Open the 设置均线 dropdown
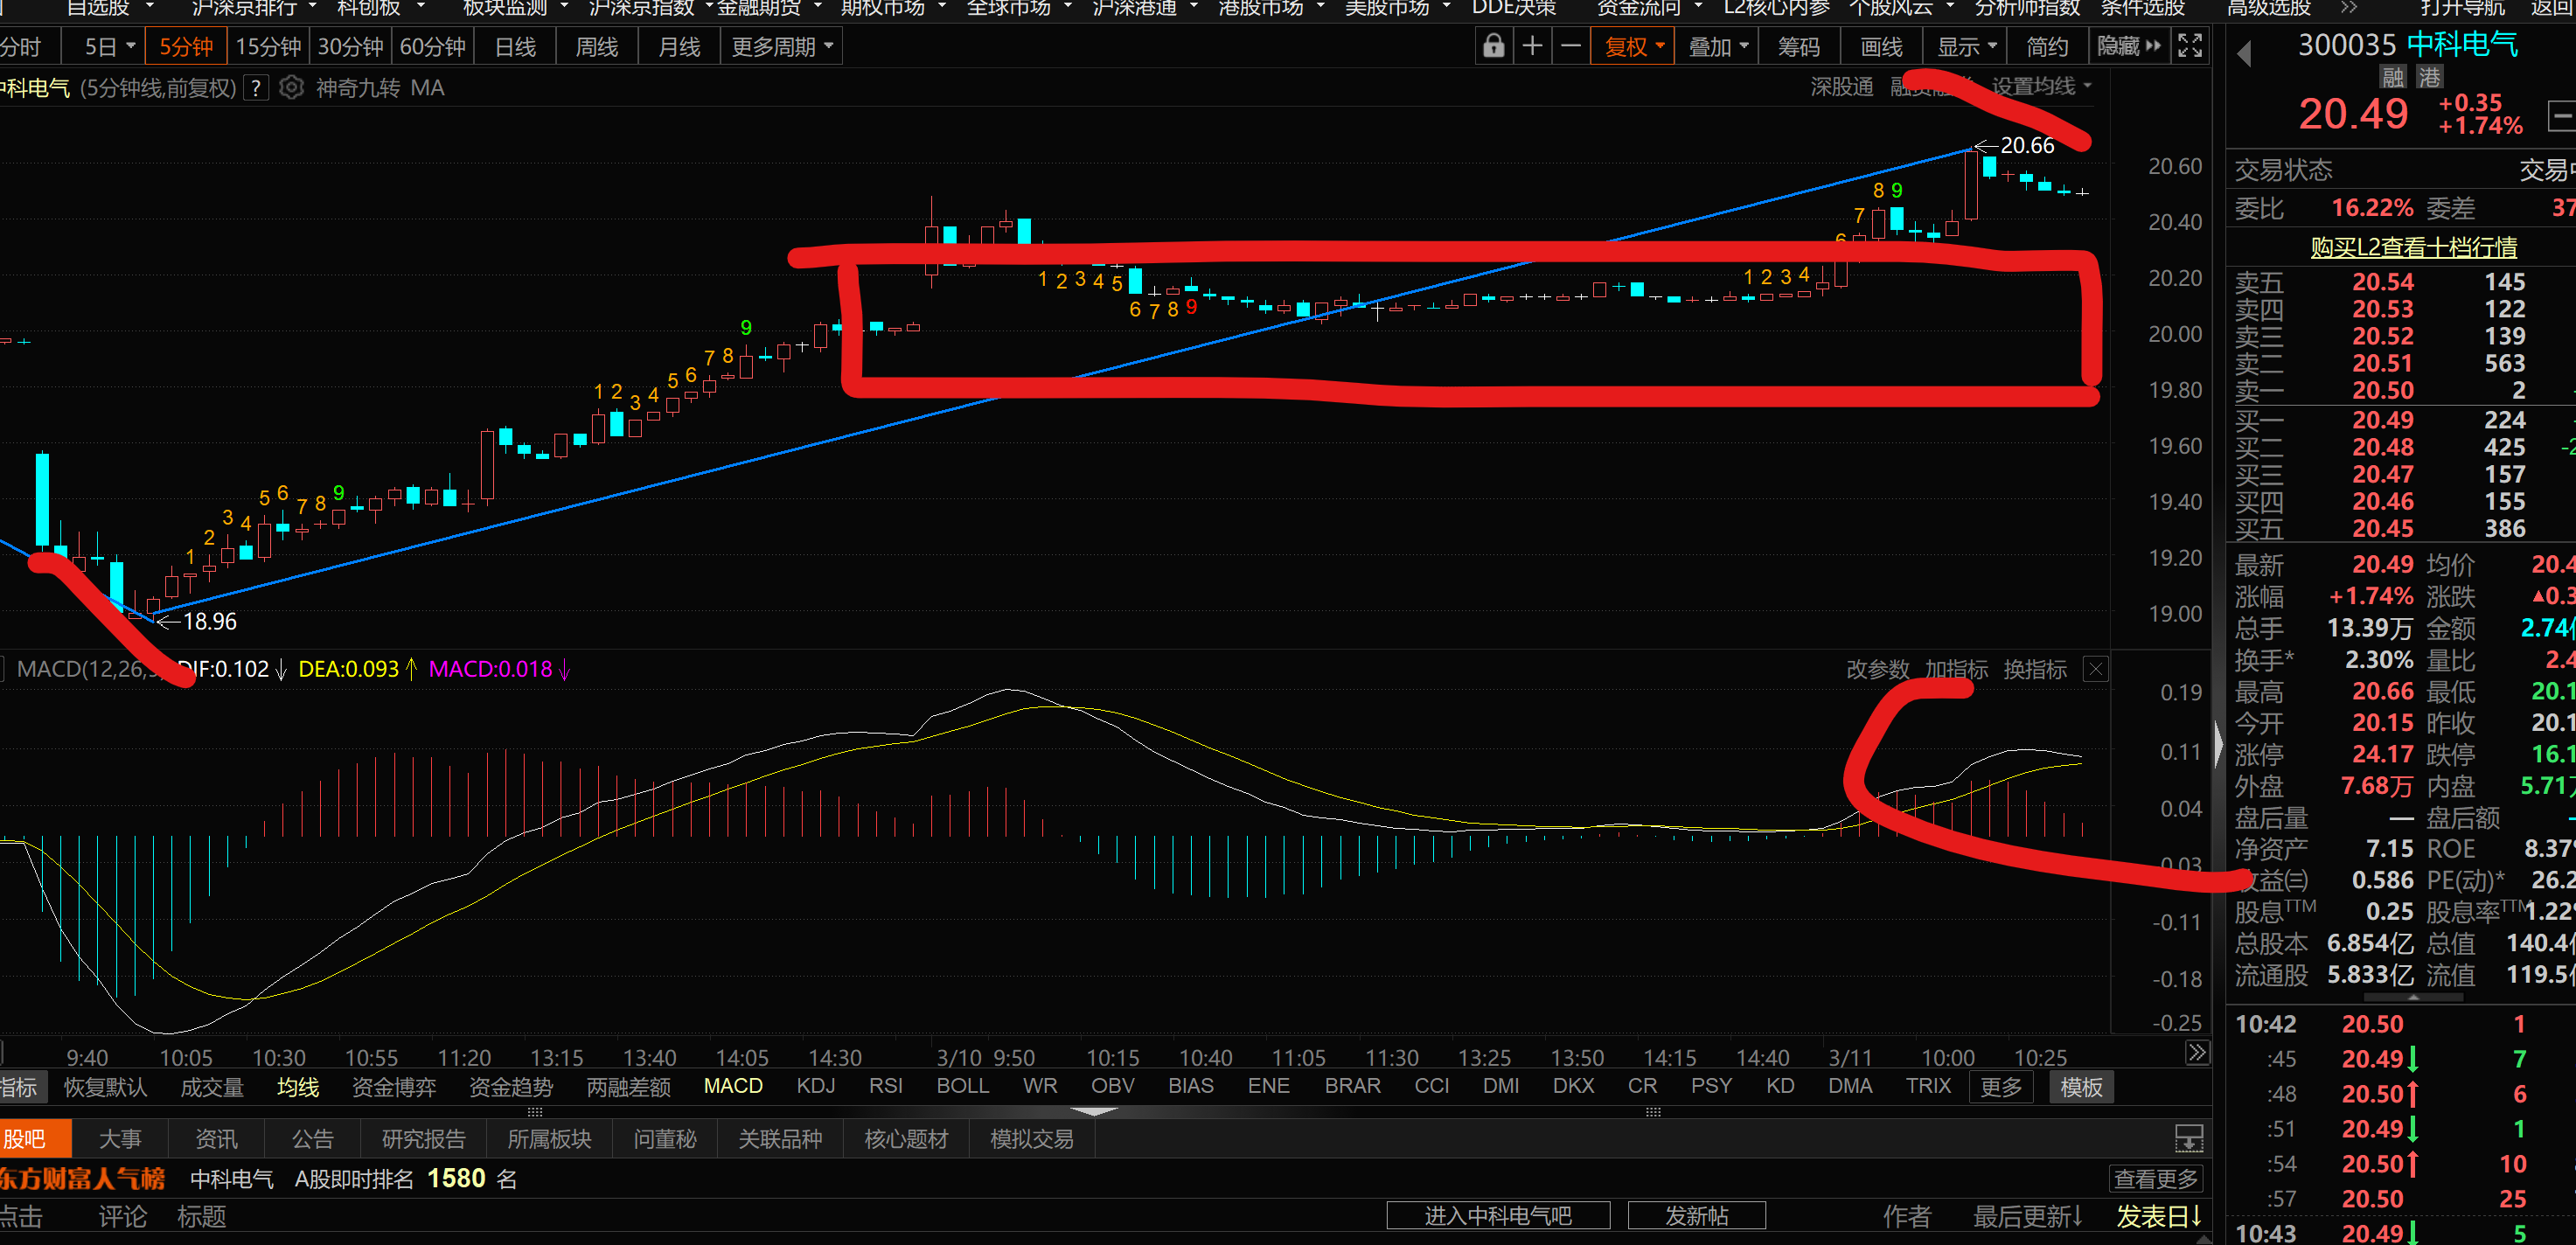Viewport: 2576px width, 1245px height. 2040,87
